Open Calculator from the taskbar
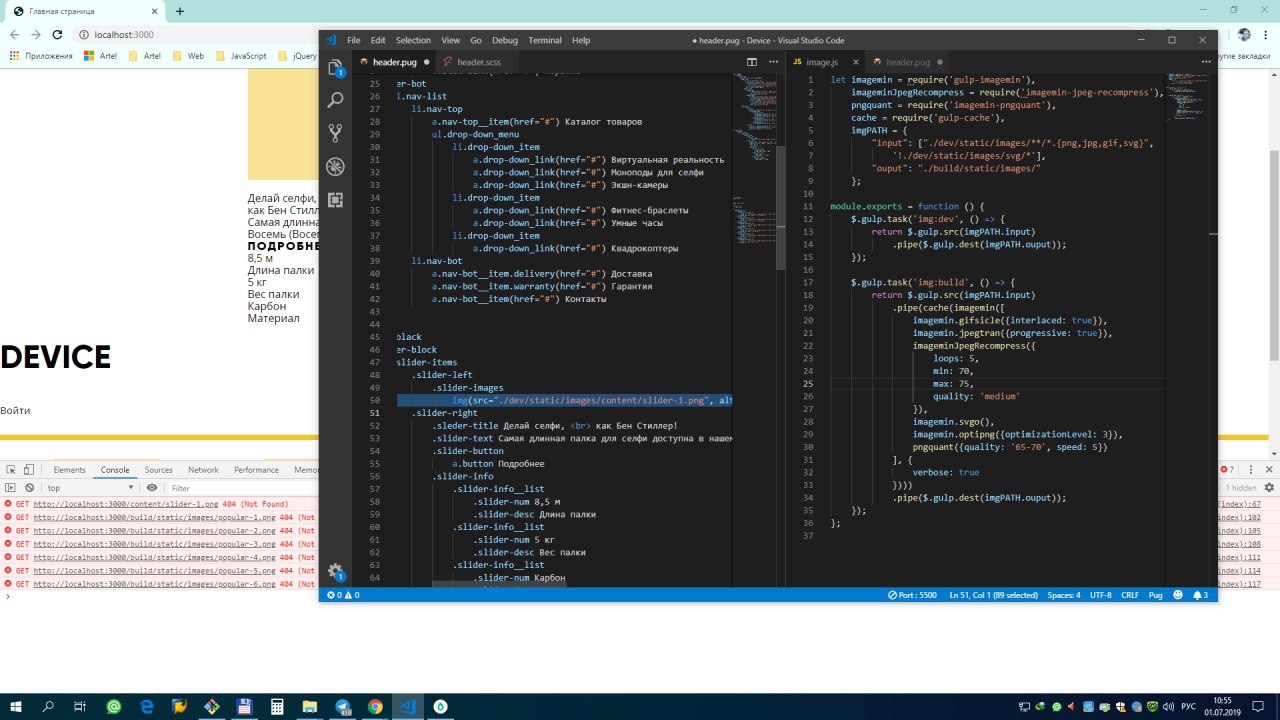Screen dimensions: 1280x720 click(x=277, y=706)
